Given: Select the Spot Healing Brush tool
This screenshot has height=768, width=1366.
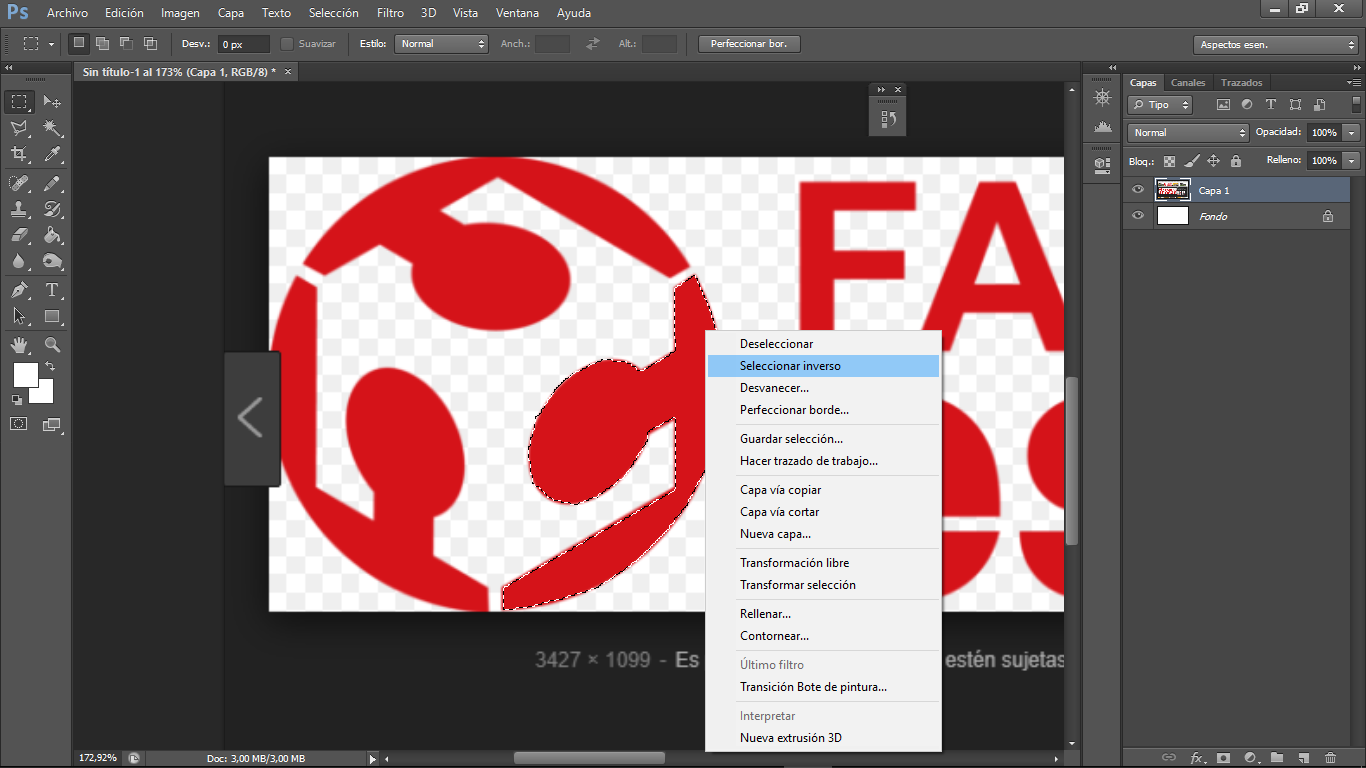Looking at the screenshot, I should pos(19,183).
